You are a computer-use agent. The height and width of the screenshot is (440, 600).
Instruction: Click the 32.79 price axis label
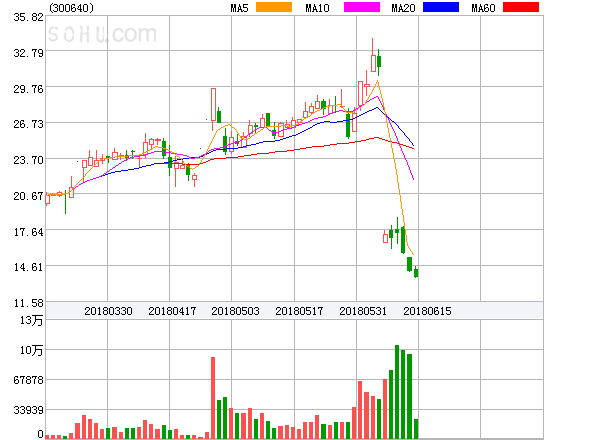click(28, 53)
